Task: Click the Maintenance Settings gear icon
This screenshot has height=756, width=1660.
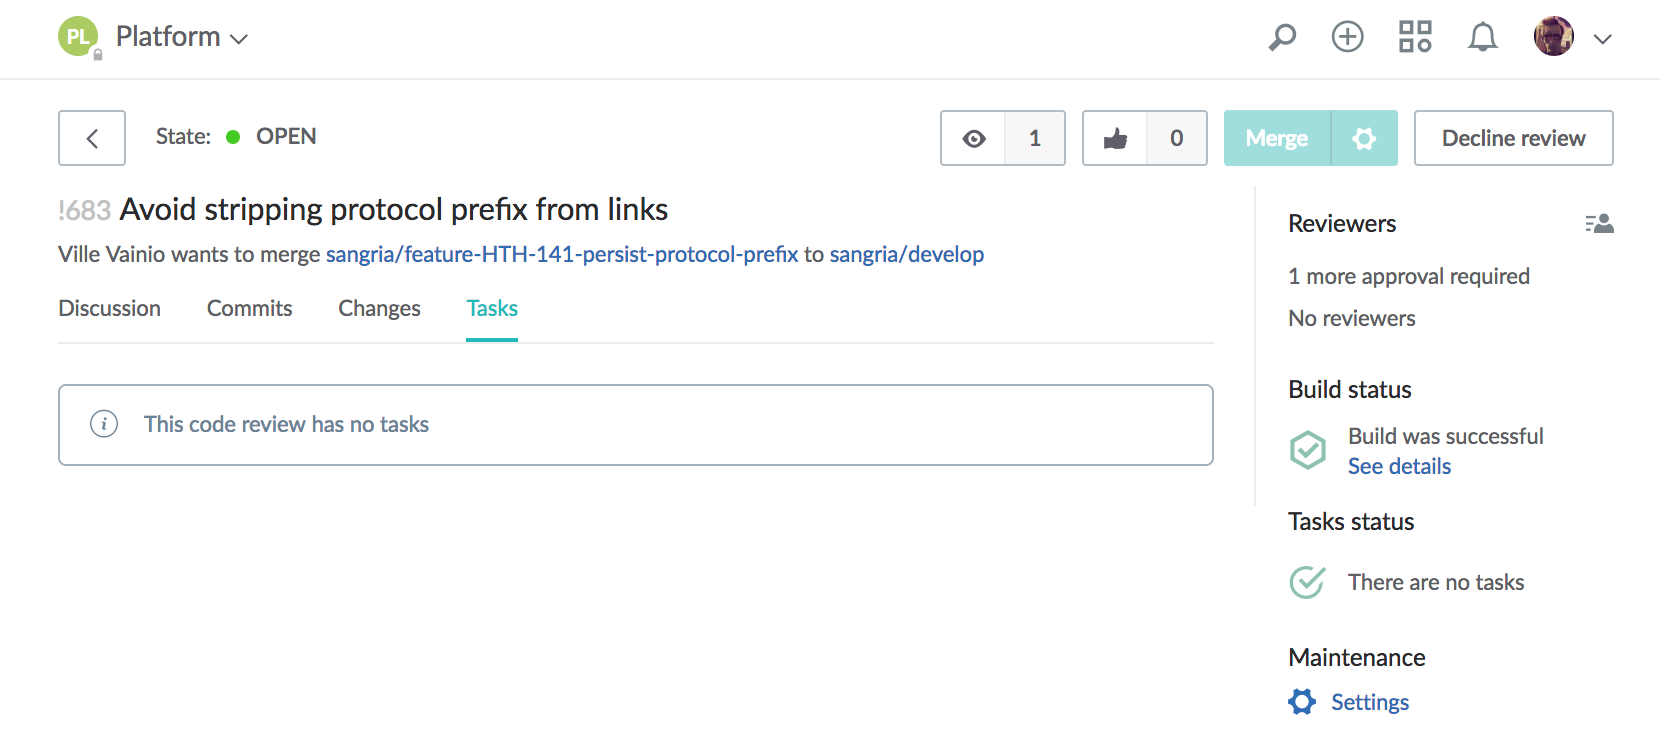Action: coord(1302,701)
